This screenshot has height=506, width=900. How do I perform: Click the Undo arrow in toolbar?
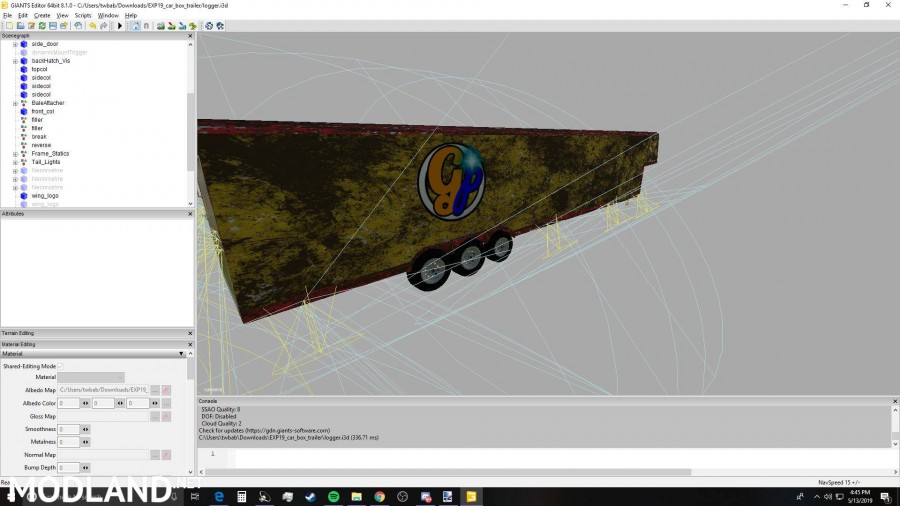[x=92, y=26]
